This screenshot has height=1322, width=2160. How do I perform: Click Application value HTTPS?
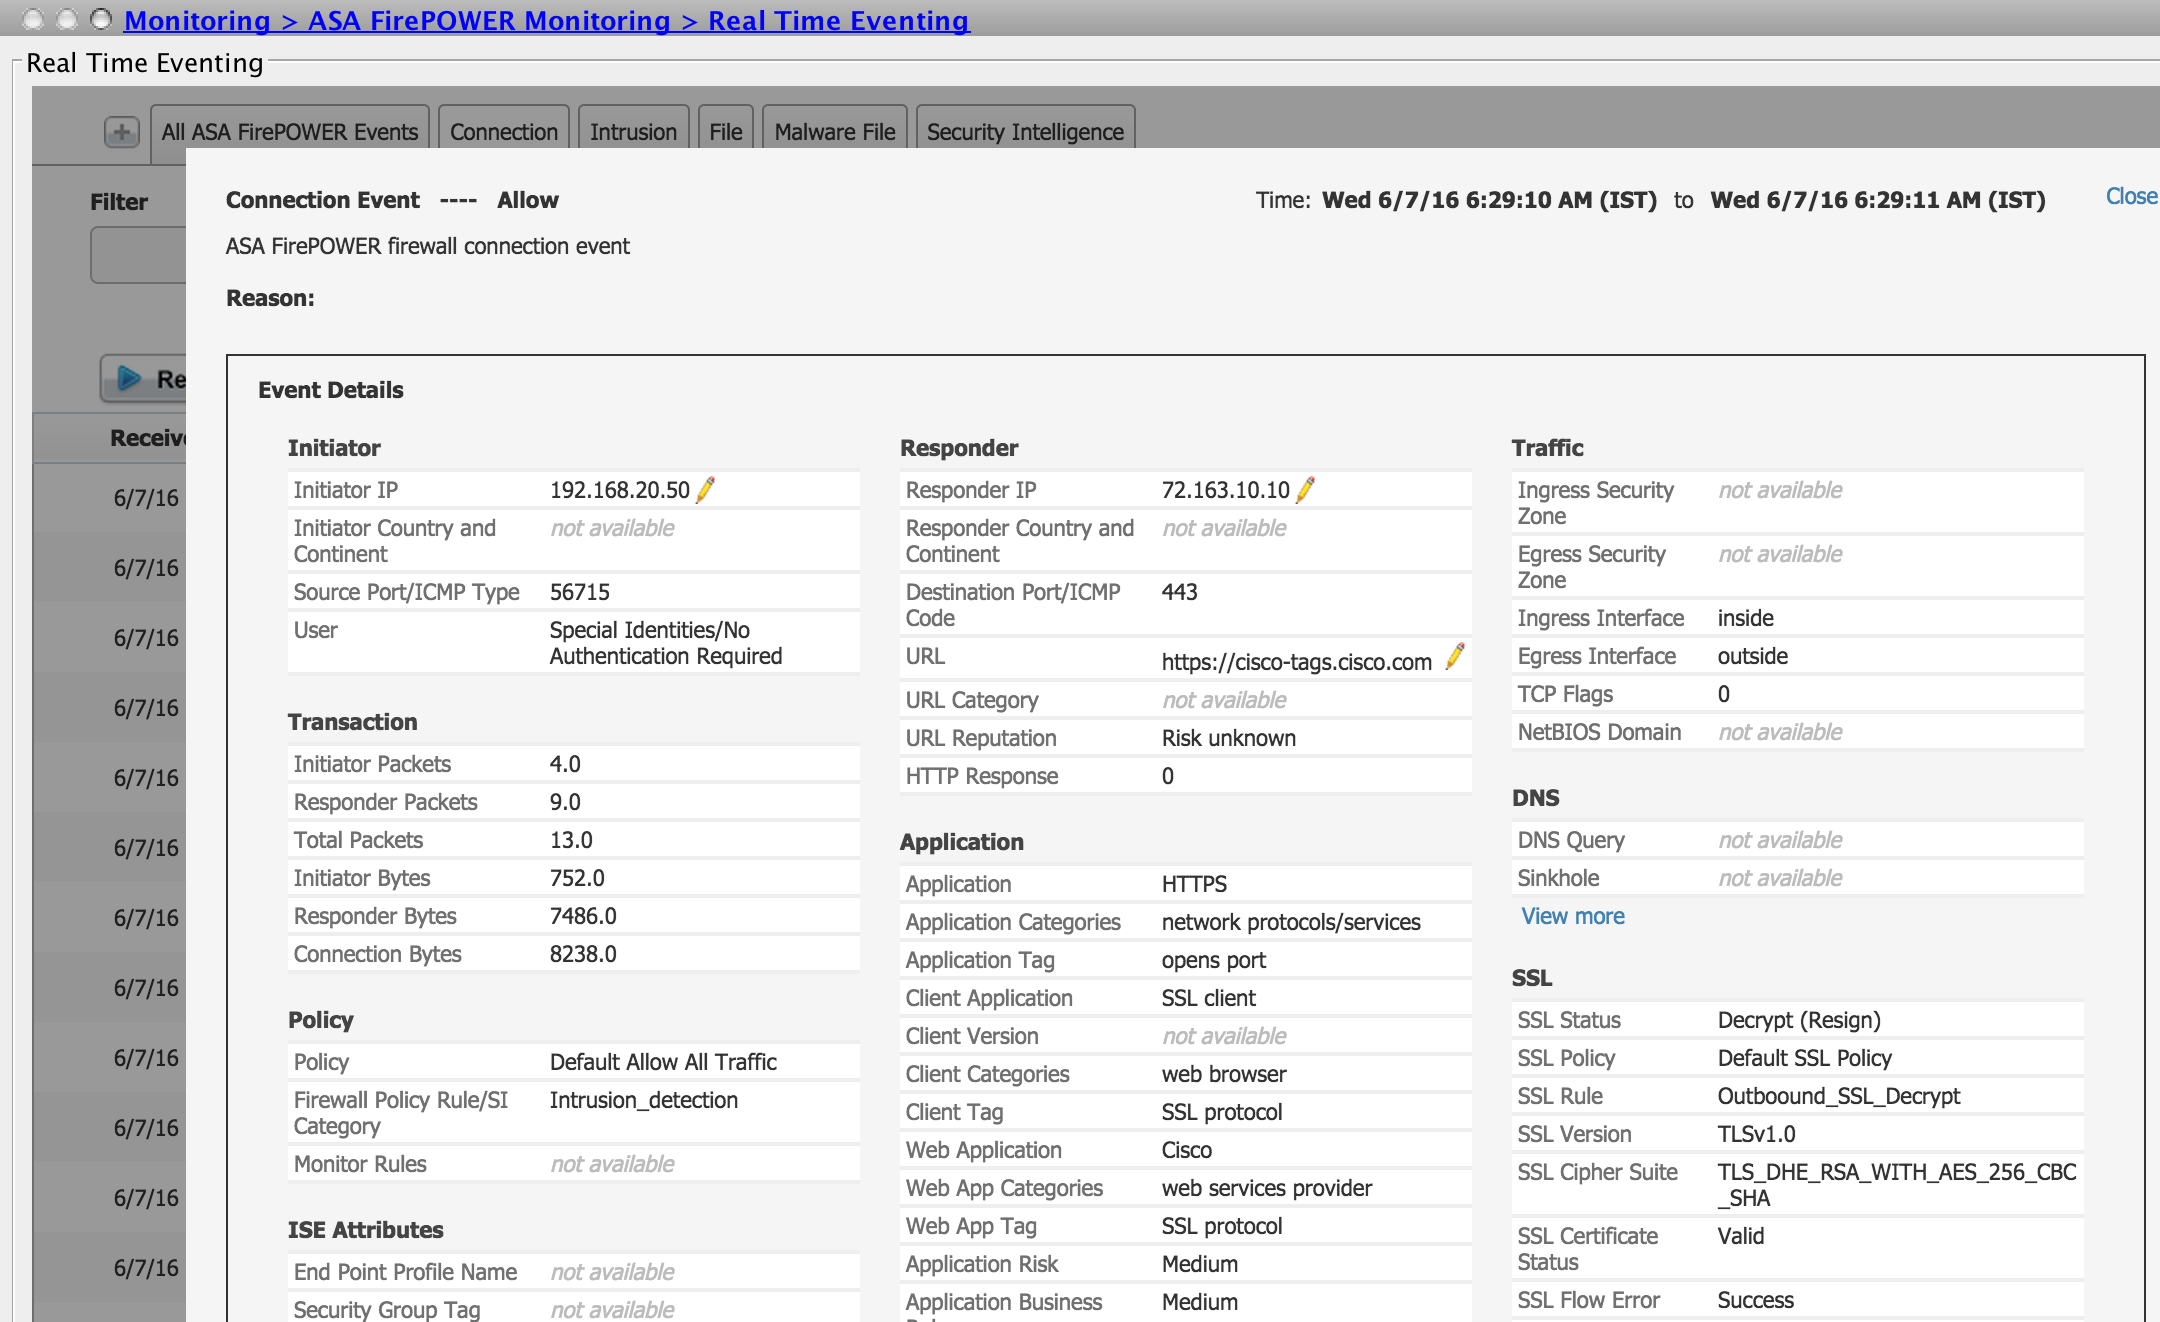coord(1194,884)
